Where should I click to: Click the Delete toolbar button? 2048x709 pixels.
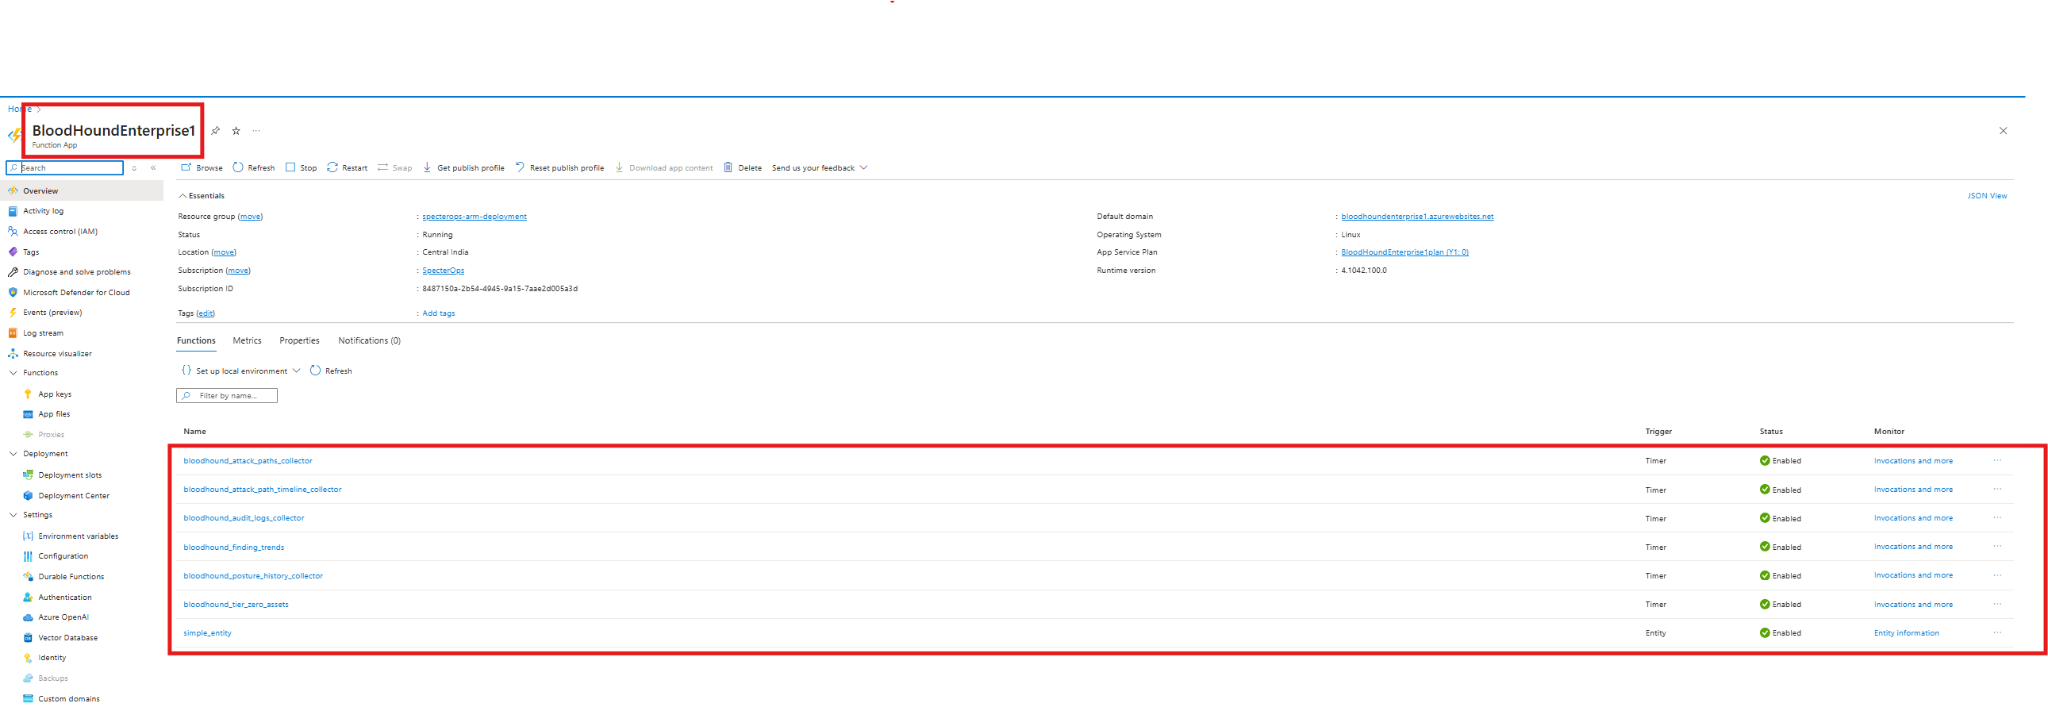(x=743, y=168)
